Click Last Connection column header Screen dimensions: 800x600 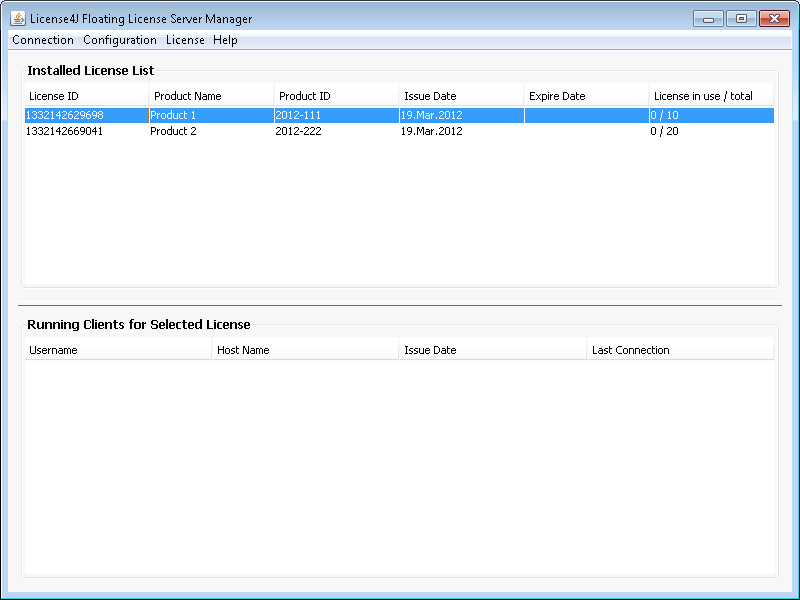[681, 350]
